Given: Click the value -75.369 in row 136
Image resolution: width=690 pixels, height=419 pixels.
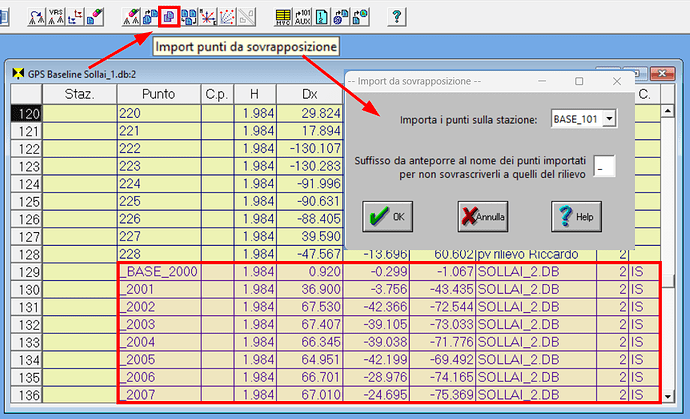Looking at the screenshot, I should tap(443, 395).
